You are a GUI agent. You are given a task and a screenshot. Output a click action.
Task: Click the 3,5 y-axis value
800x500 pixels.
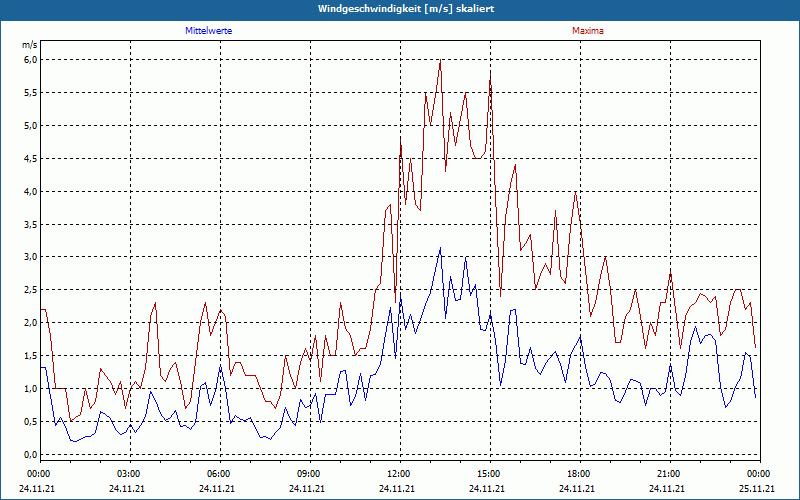tap(31, 224)
